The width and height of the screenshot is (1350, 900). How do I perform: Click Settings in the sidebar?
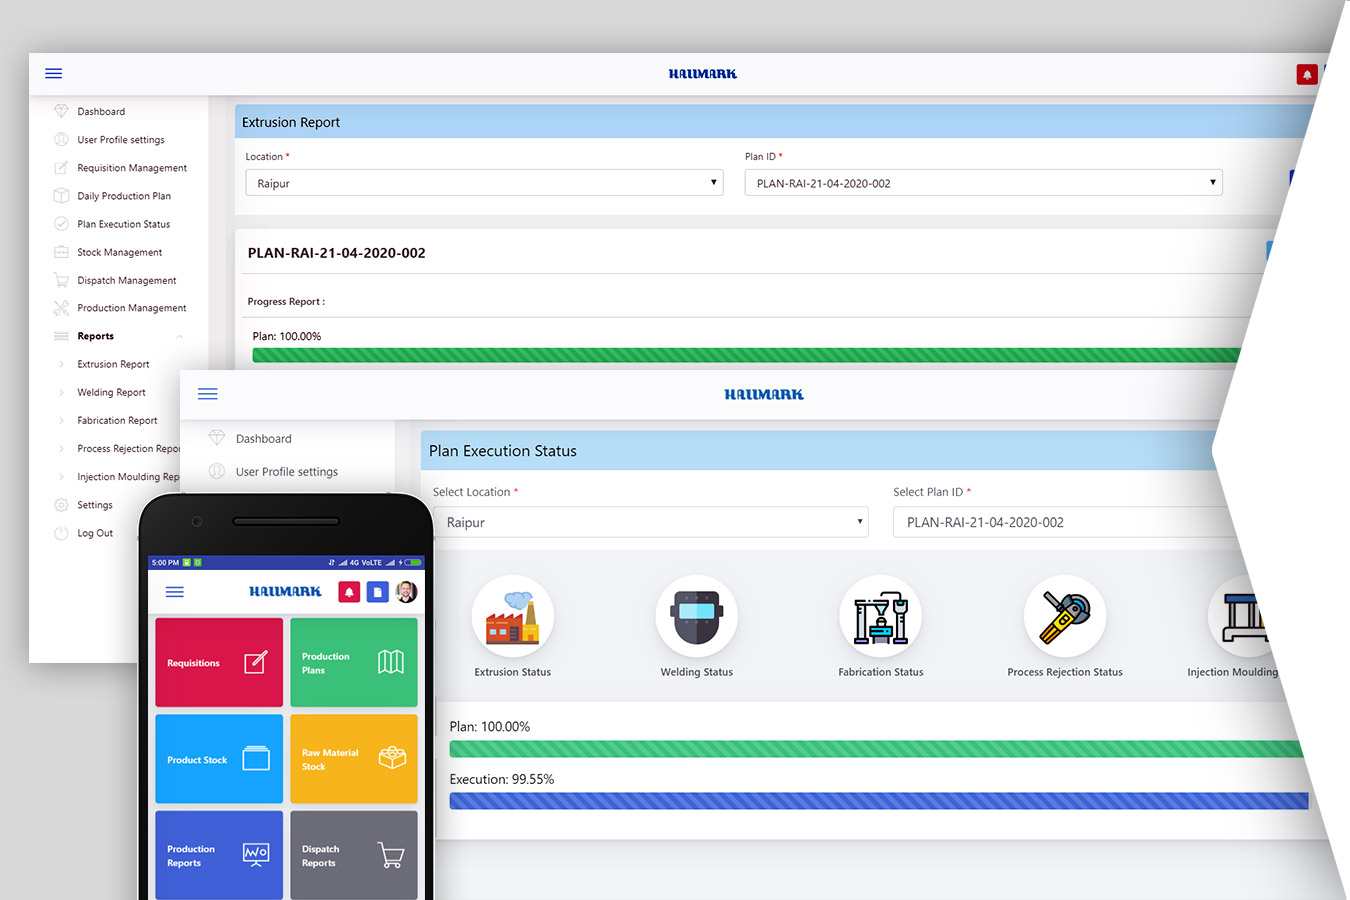95,505
